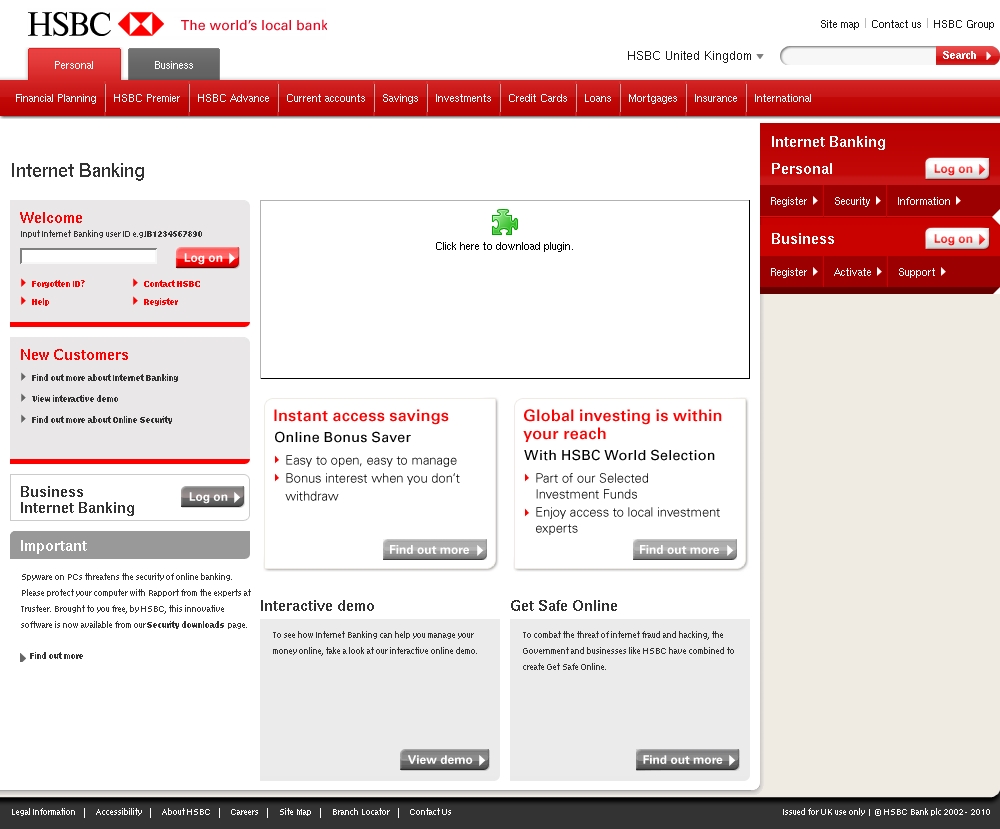Open Register under Business in sidebar
Image resolution: width=1000 pixels, height=829 pixels.
click(793, 272)
